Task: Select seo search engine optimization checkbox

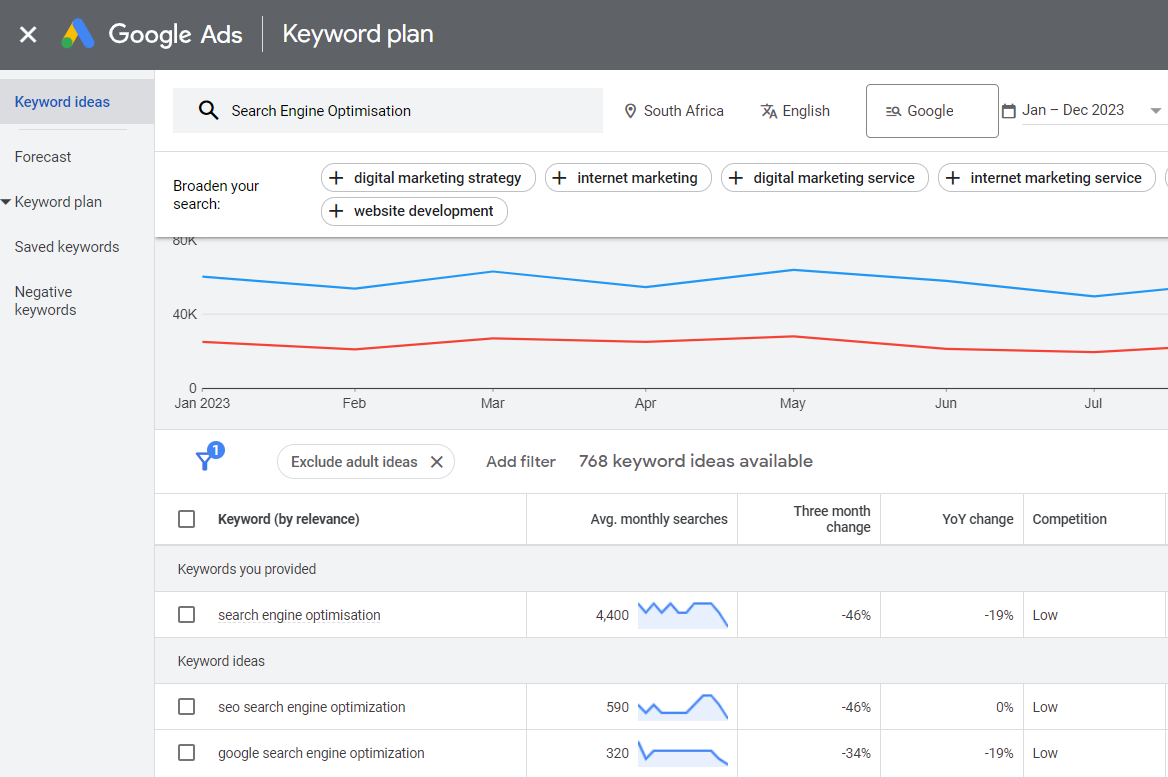Action: pyautogui.click(x=186, y=707)
